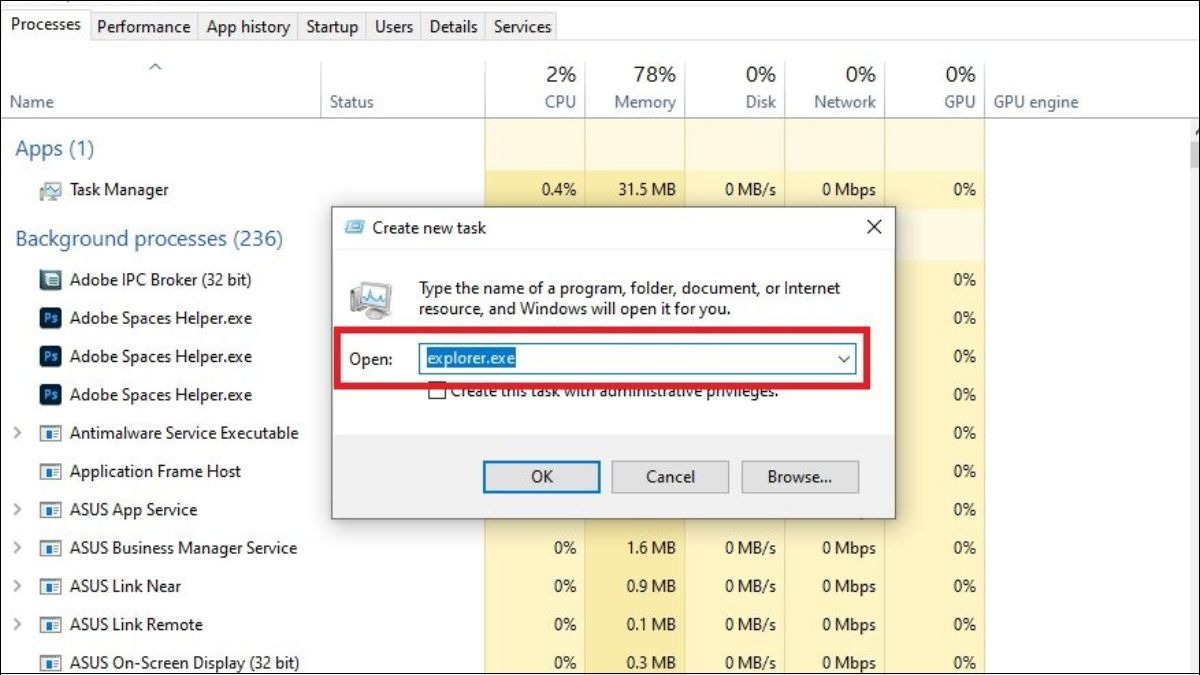Screen dimensions: 1200x675
Task: Sort by the Network column header
Action: pyautogui.click(x=835, y=88)
